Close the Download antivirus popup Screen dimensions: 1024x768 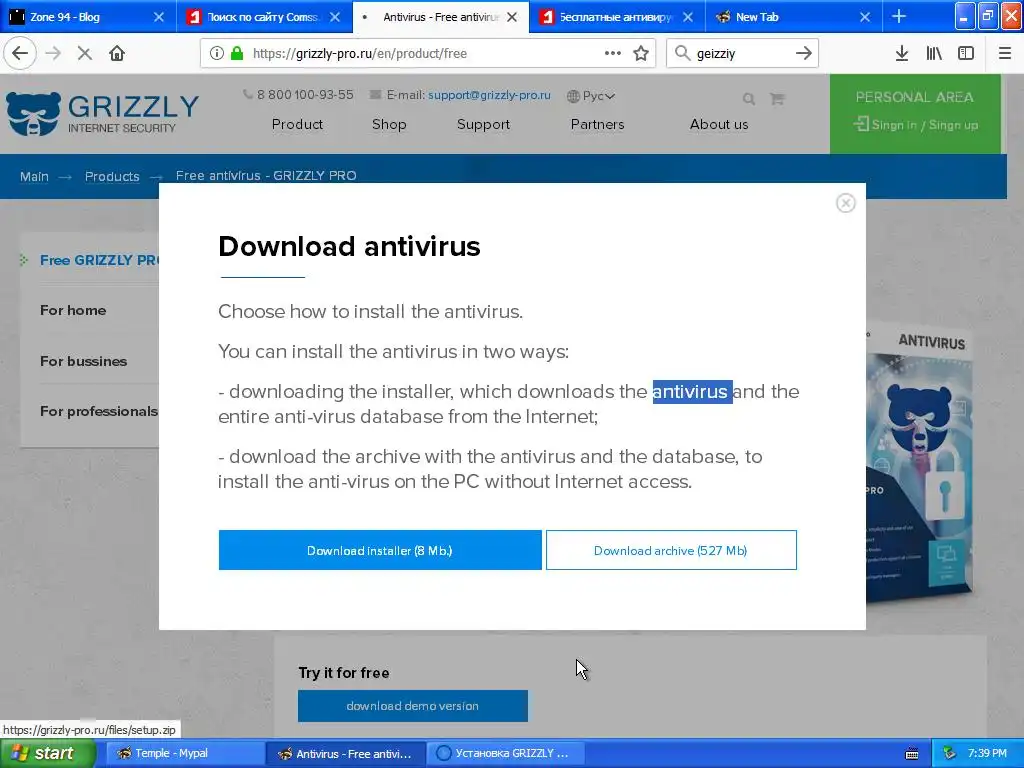(846, 203)
